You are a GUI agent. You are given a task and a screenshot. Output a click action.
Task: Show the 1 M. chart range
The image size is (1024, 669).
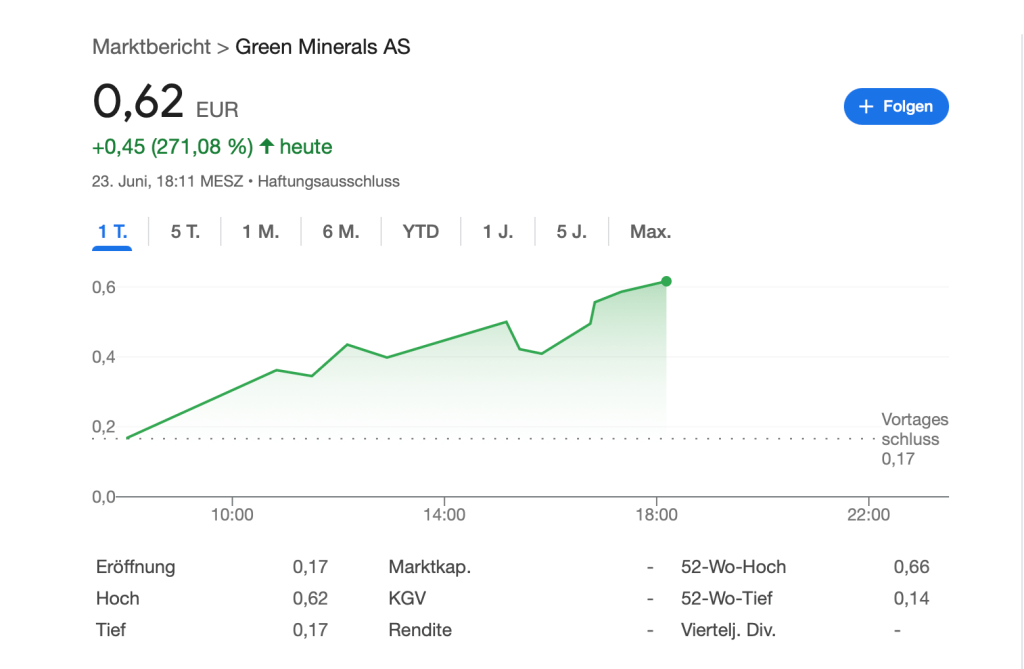pyautogui.click(x=260, y=232)
